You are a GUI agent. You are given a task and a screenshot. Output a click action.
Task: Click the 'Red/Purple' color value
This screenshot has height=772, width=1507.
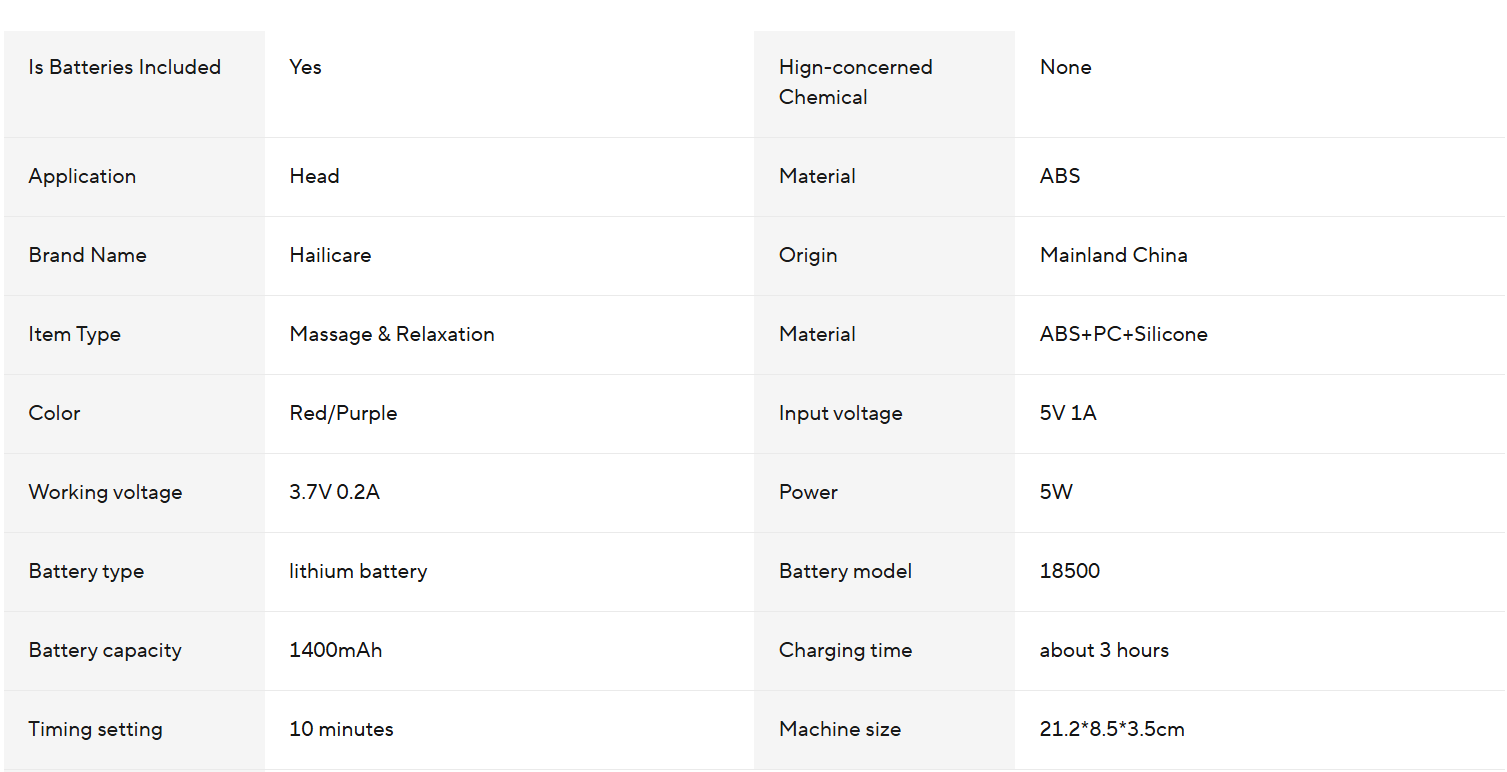[x=343, y=413]
